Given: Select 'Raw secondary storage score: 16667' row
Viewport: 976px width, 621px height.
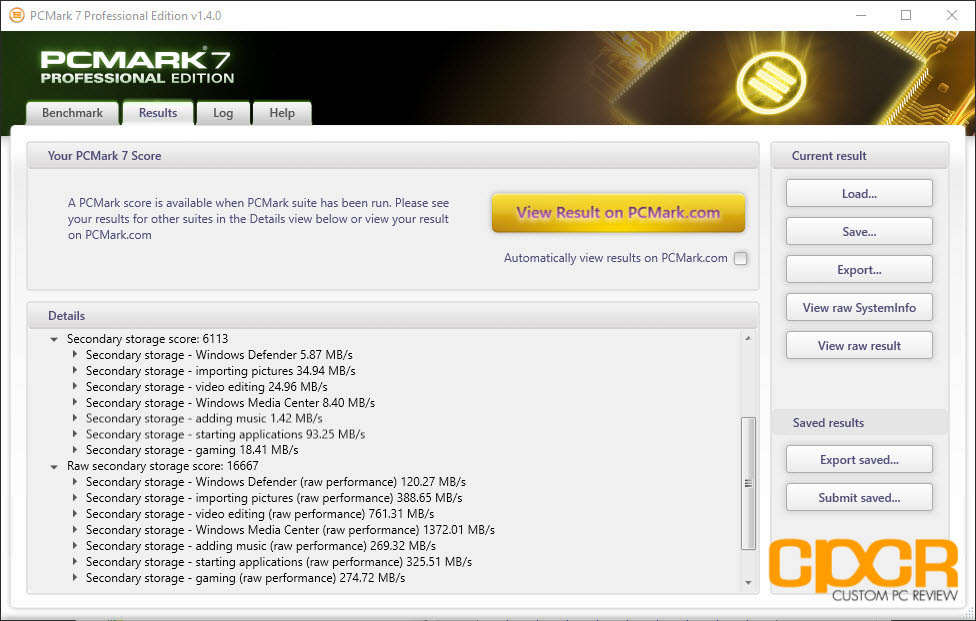Looking at the screenshot, I should tap(162, 466).
